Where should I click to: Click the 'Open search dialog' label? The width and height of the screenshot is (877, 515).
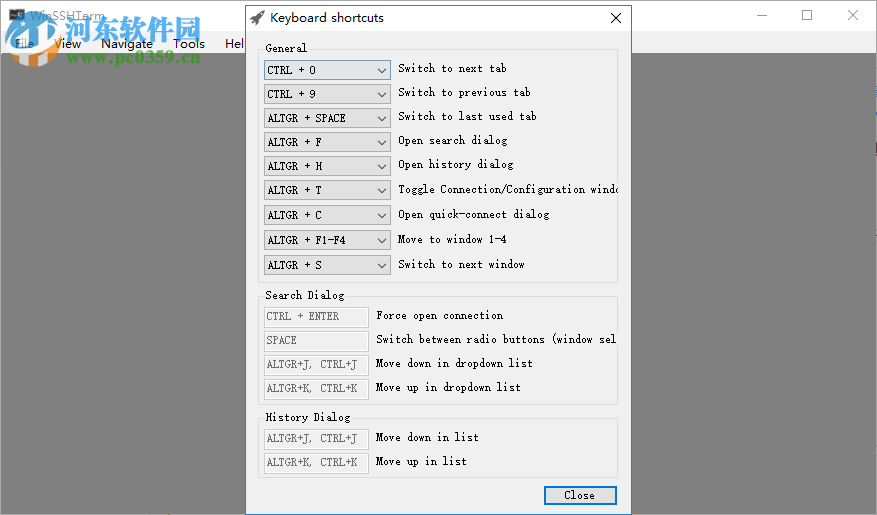click(452, 141)
